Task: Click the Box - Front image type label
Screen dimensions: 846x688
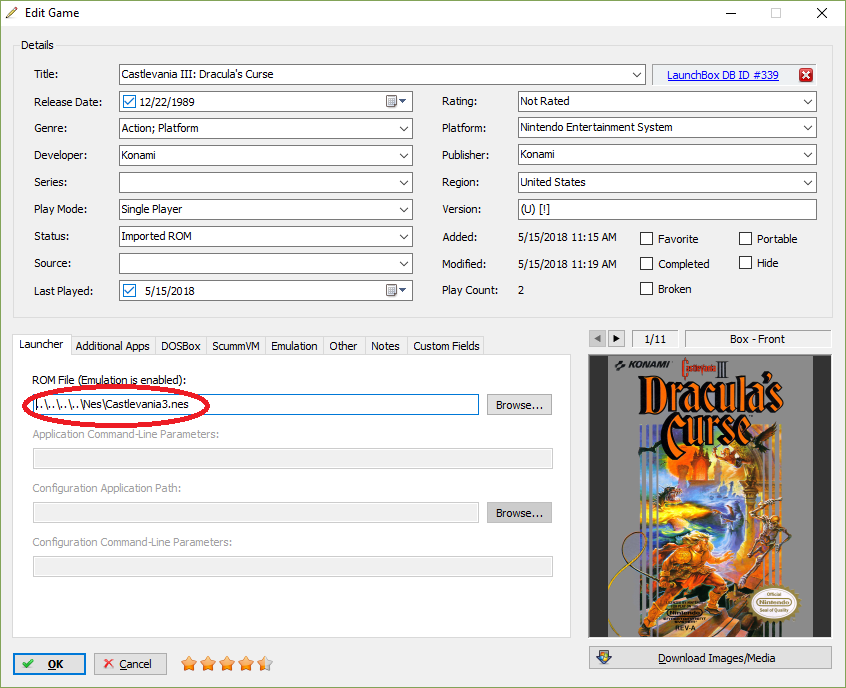Action: tap(758, 339)
